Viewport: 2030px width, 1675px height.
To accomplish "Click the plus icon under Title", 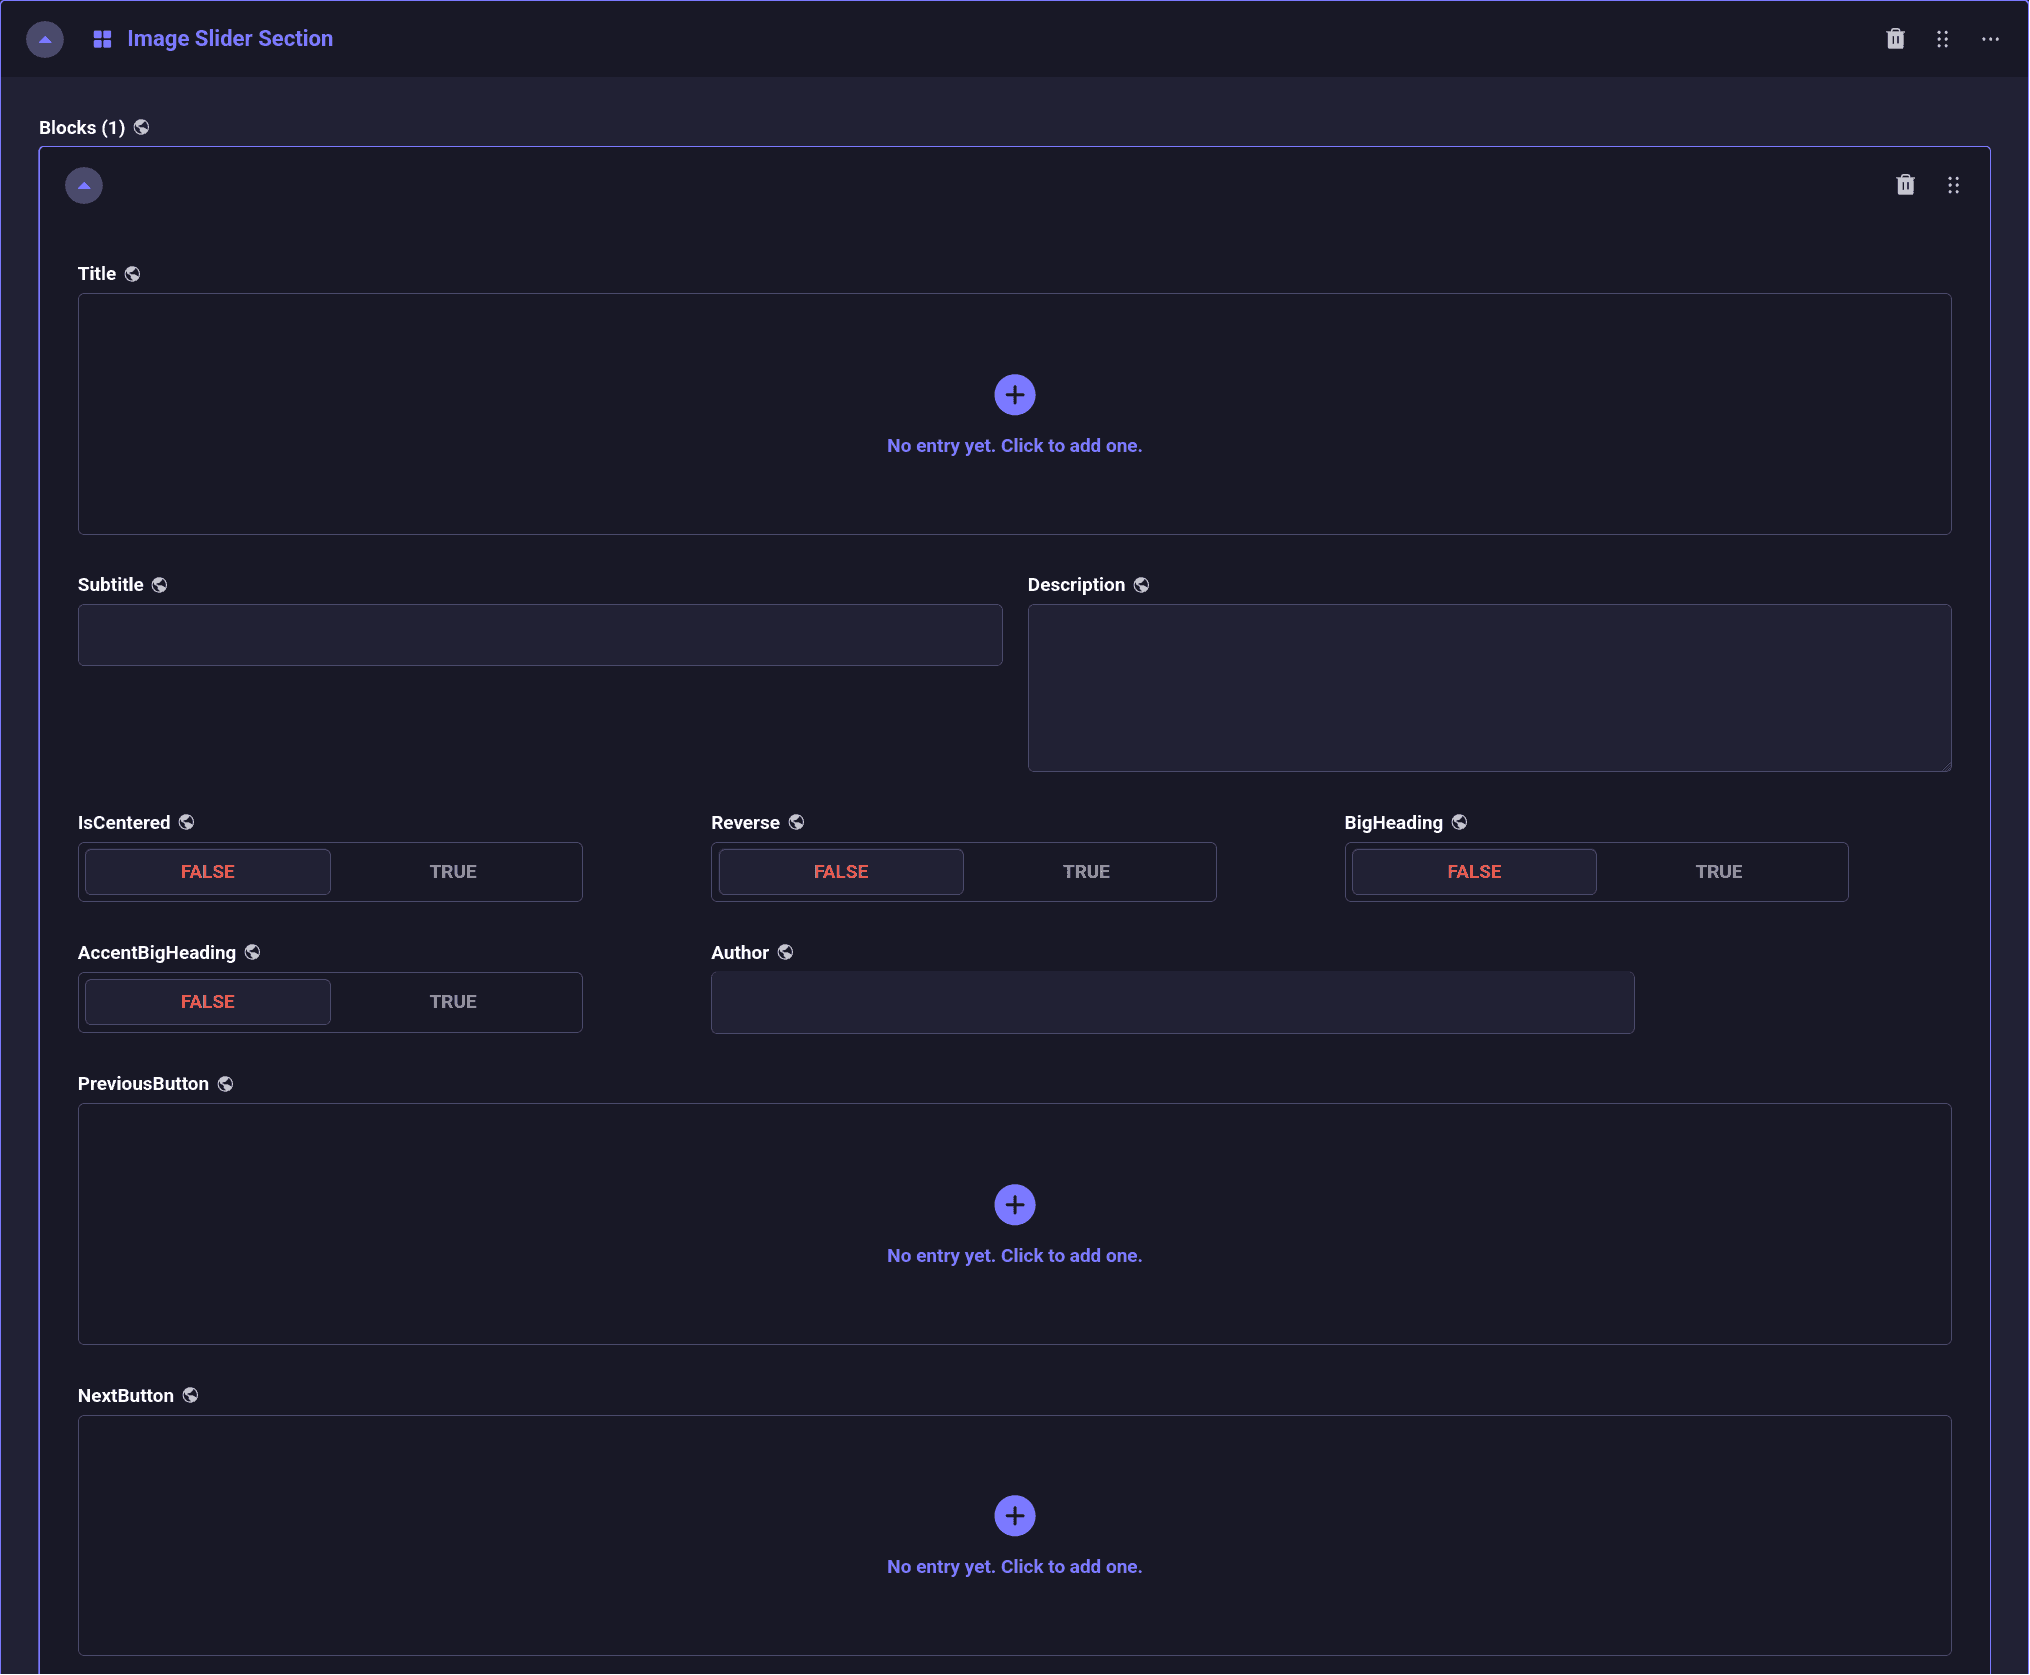I will 1014,395.
